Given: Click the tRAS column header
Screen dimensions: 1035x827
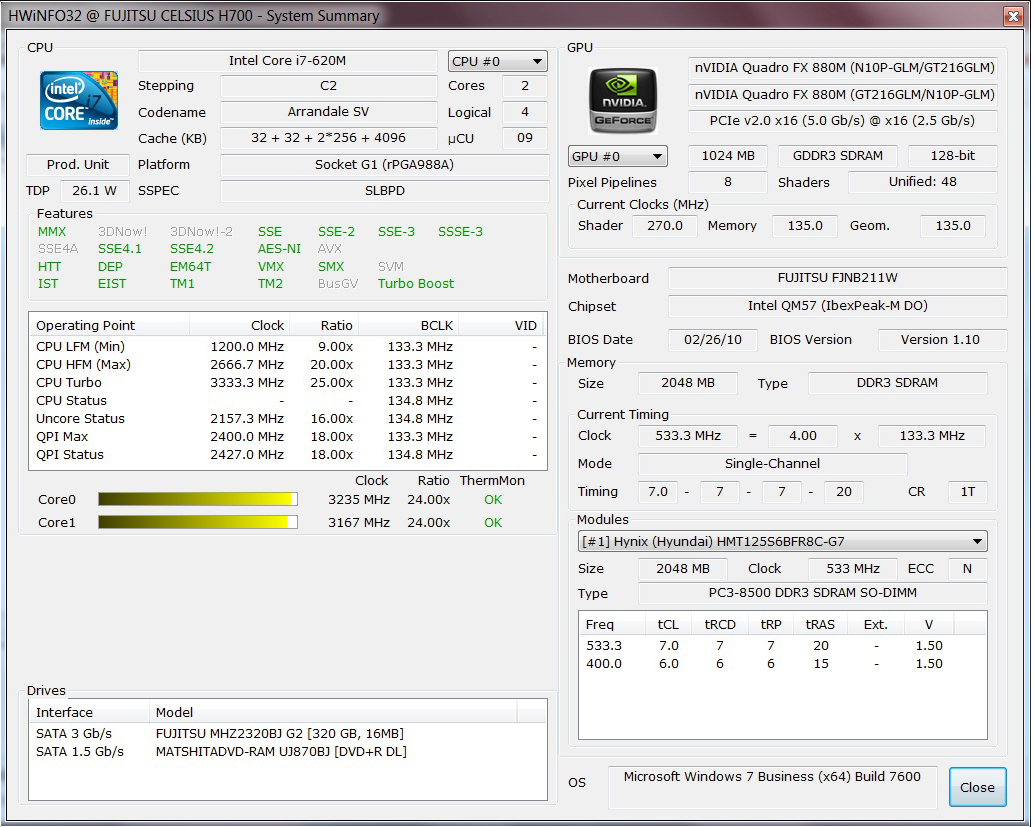Looking at the screenshot, I should tap(820, 625).
